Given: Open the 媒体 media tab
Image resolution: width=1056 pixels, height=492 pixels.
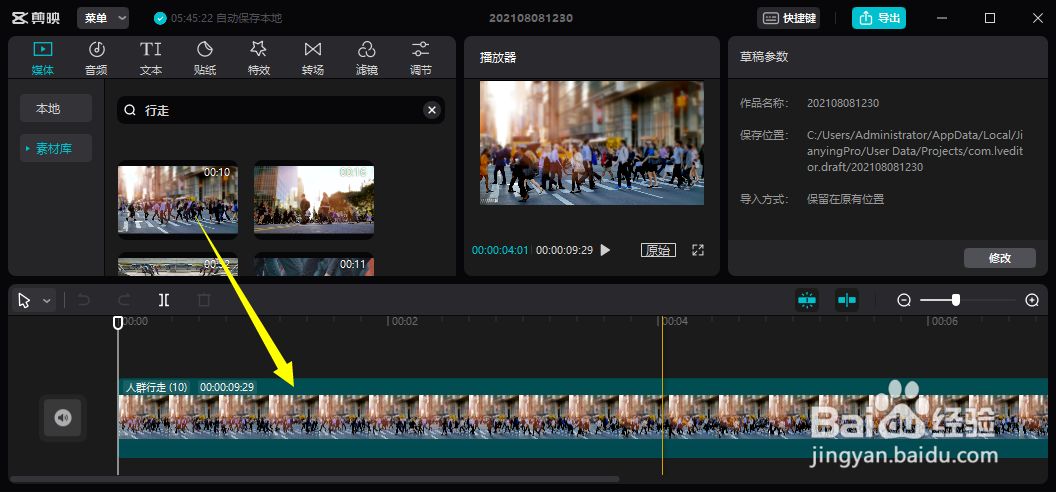Looking at the screenshot, I should point(42,59).
